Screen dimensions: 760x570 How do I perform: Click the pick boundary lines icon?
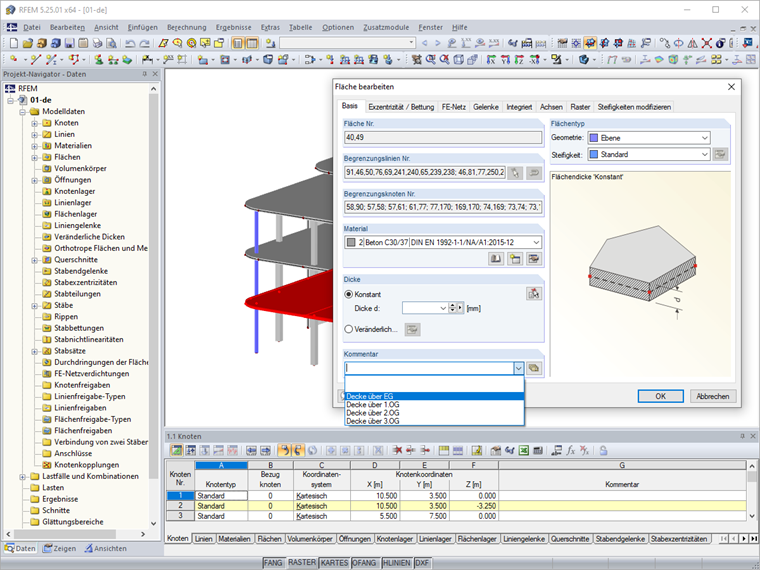coord(515,173)
